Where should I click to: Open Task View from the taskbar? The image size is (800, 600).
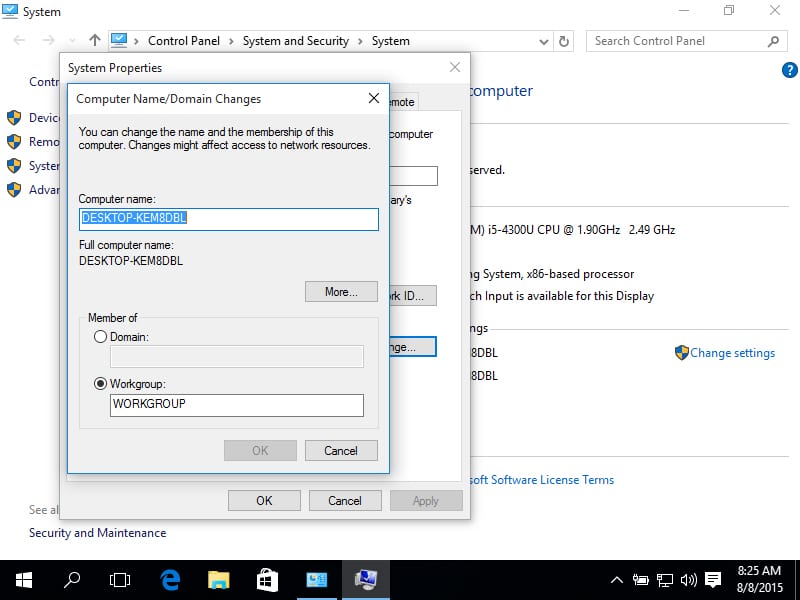tap(120, 580)
